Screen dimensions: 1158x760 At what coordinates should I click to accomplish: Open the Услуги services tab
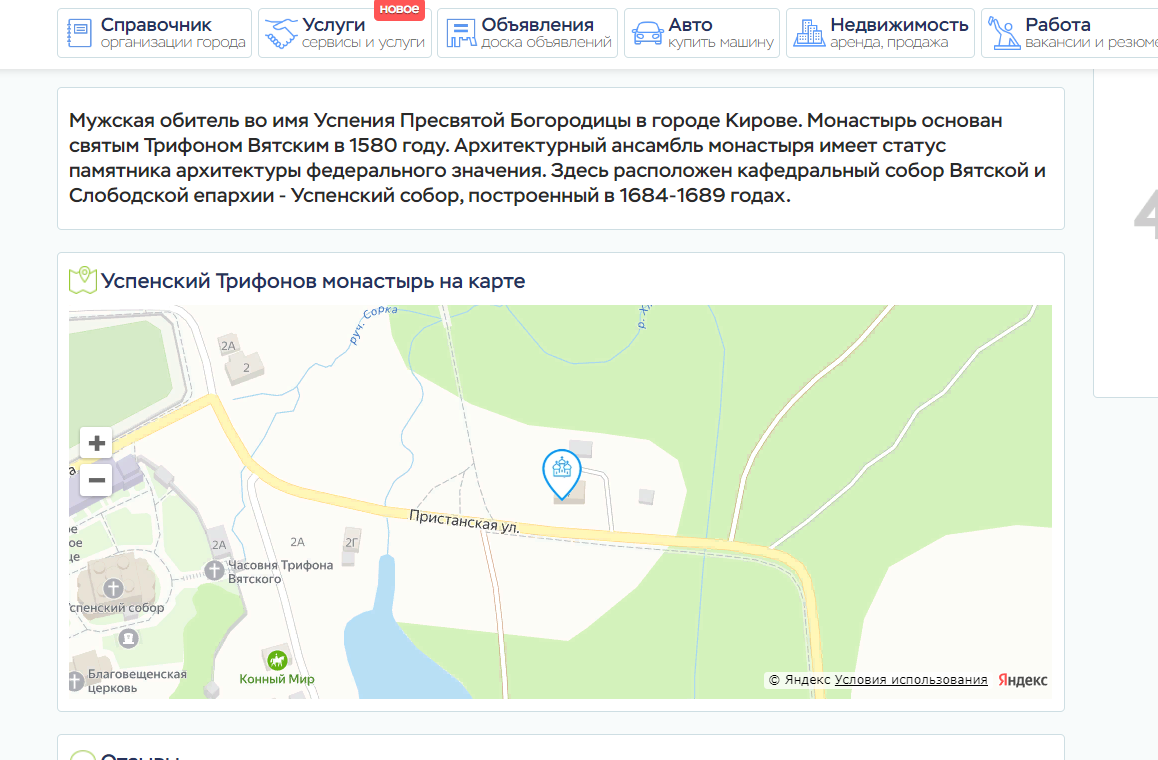345,33
